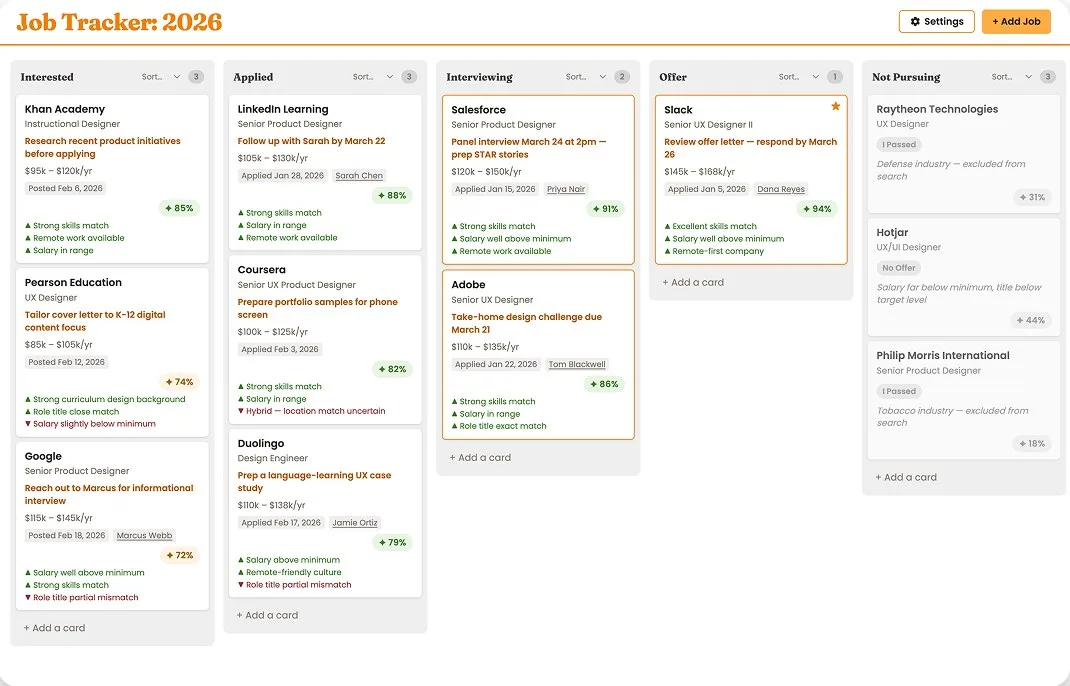This screenshot has height=686, width=1070.
Task: Open the Duolingo card title
Action: click(261, 444)
